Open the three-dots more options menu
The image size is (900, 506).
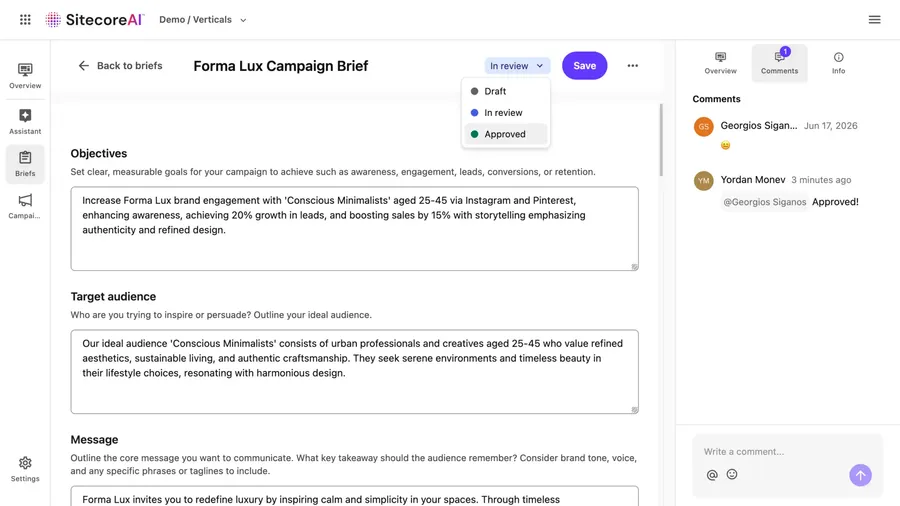[x=633, y=65]
